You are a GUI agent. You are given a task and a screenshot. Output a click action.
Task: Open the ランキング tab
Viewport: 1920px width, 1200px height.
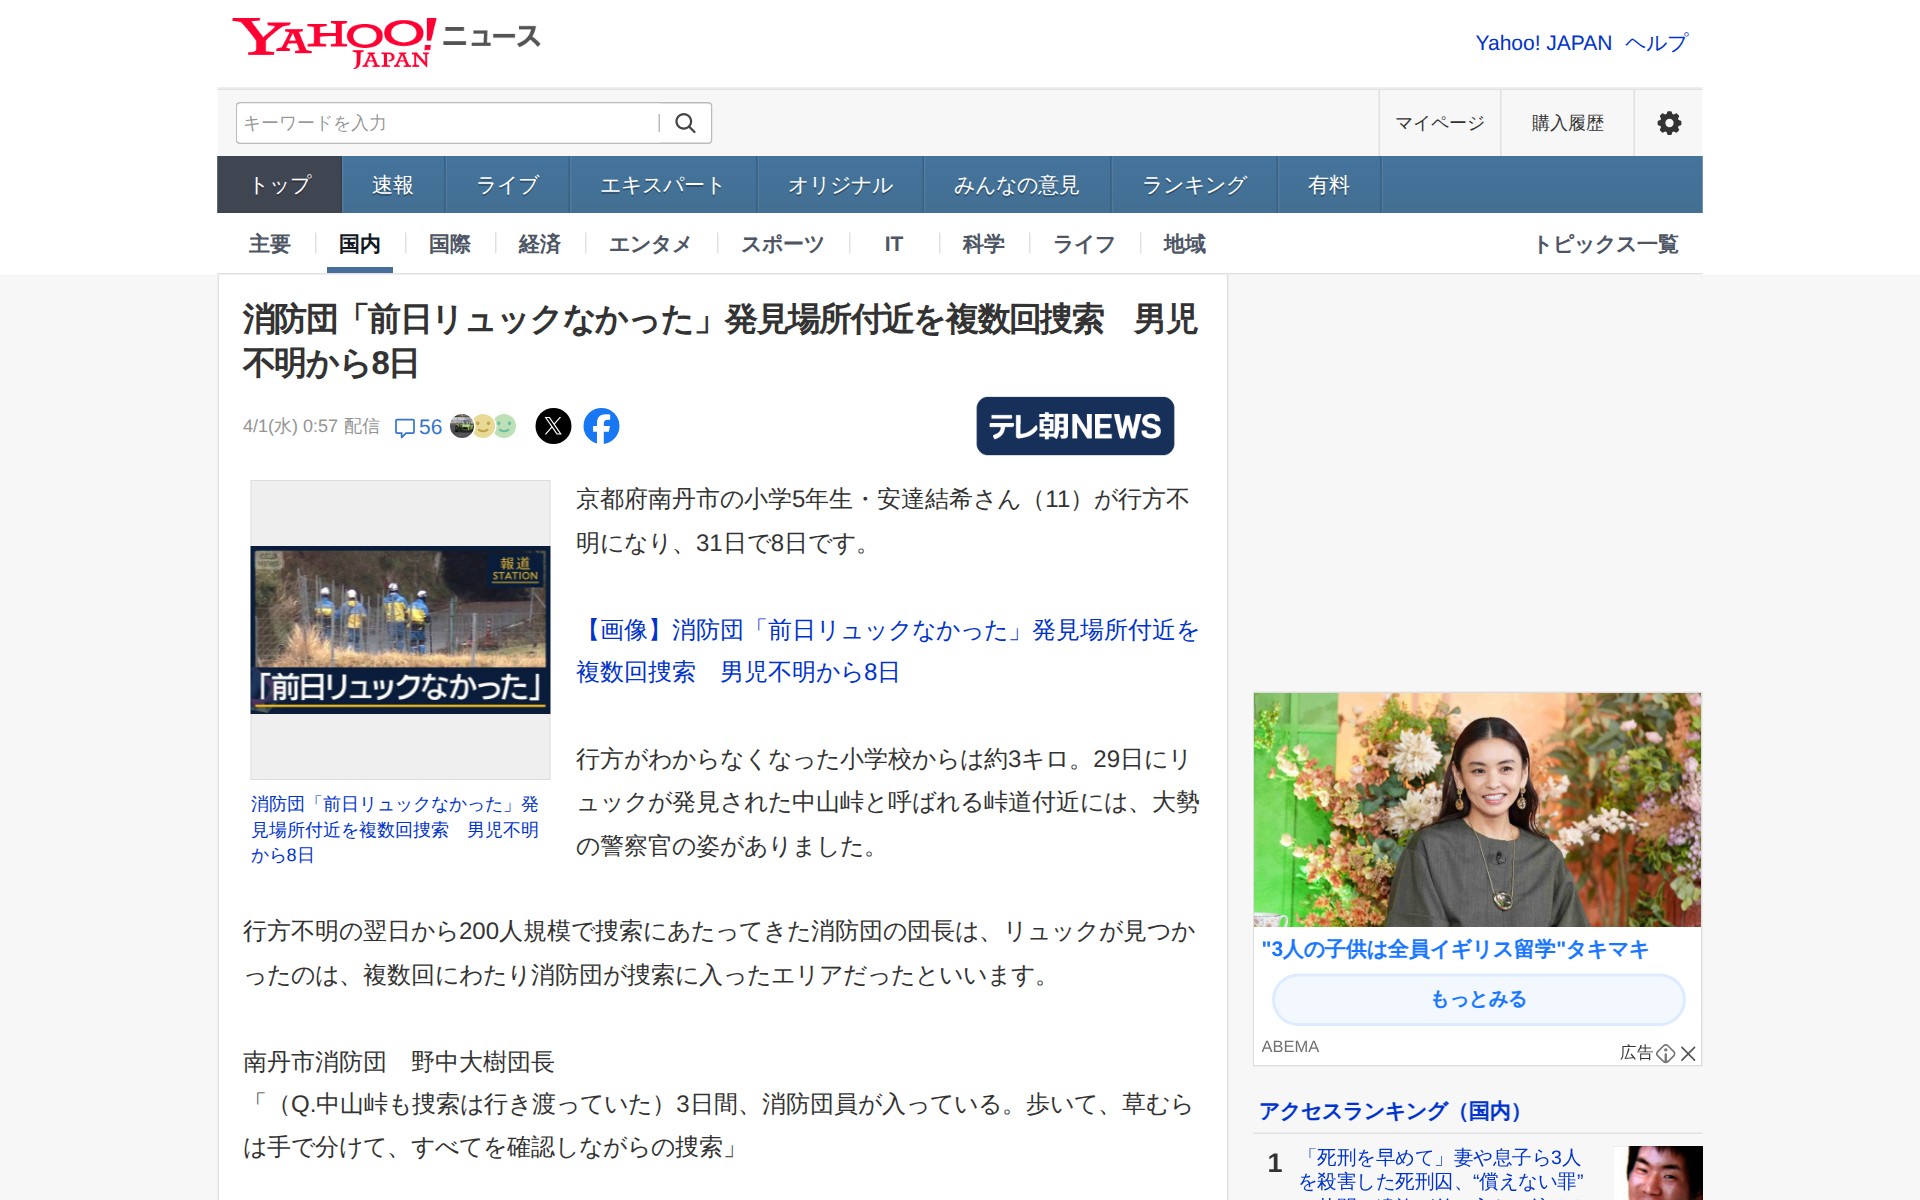coord(1194,185)
